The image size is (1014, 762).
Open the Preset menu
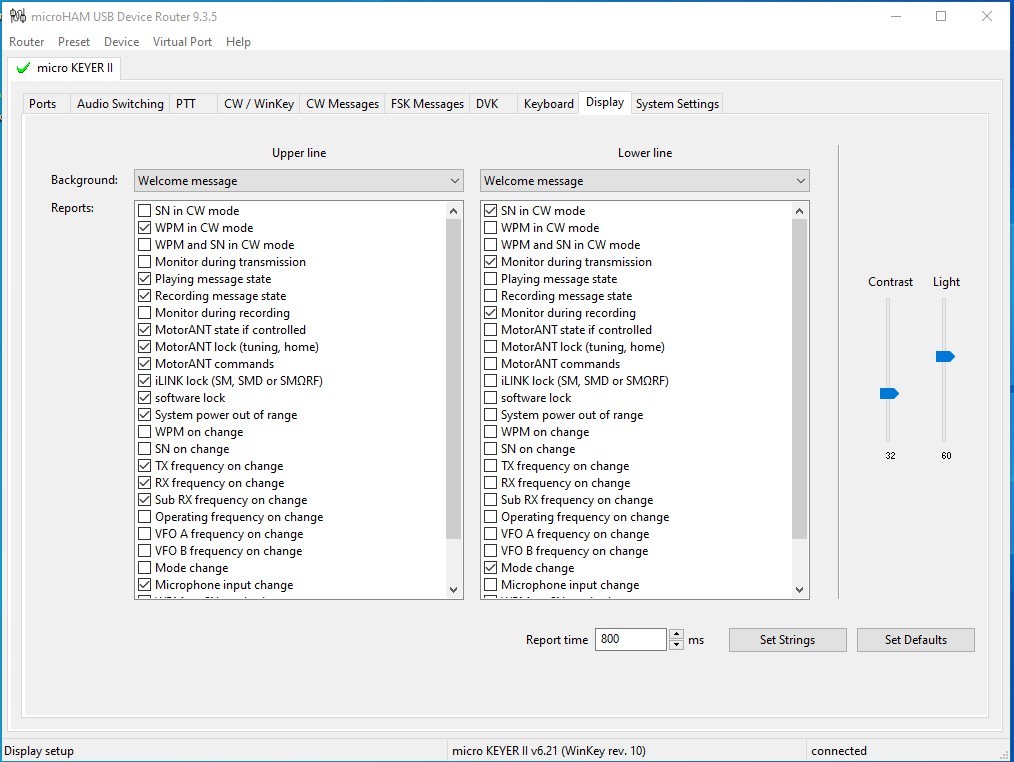pos(74,42)
